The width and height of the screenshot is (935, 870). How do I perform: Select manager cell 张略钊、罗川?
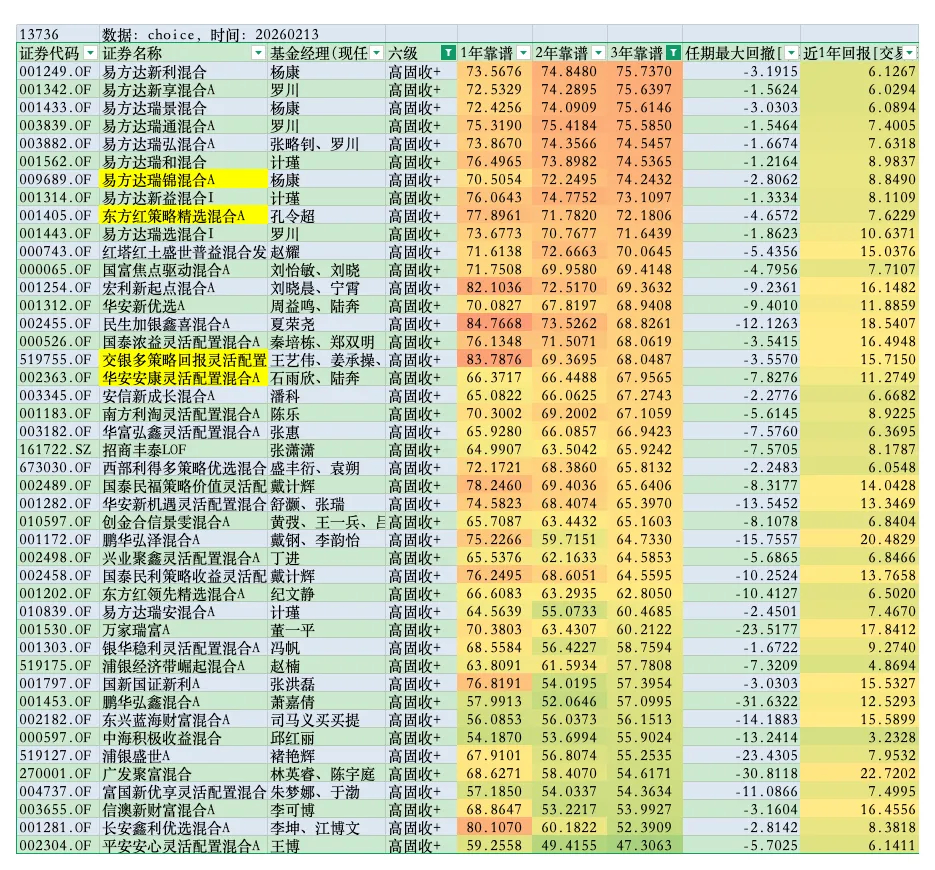[326, 144]
